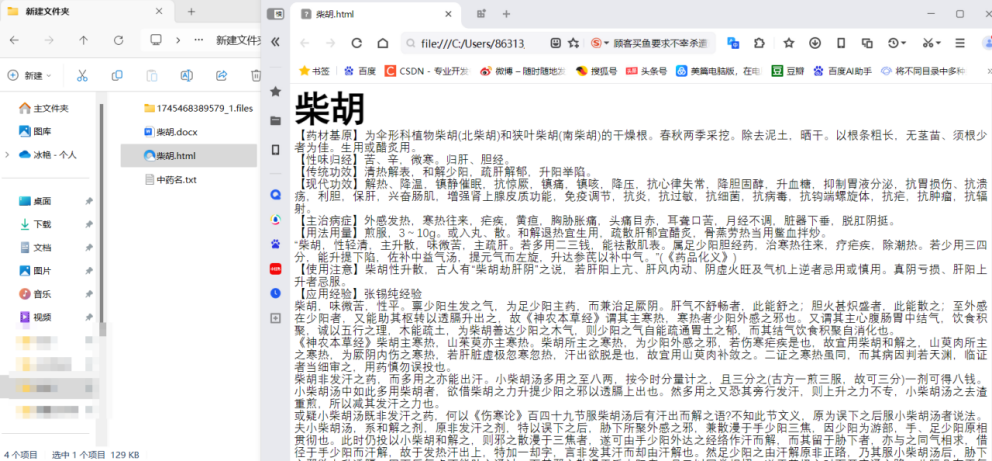Open 百度AI助手 bookmark
The image size is (992, 461).
[x=843, y=71]
